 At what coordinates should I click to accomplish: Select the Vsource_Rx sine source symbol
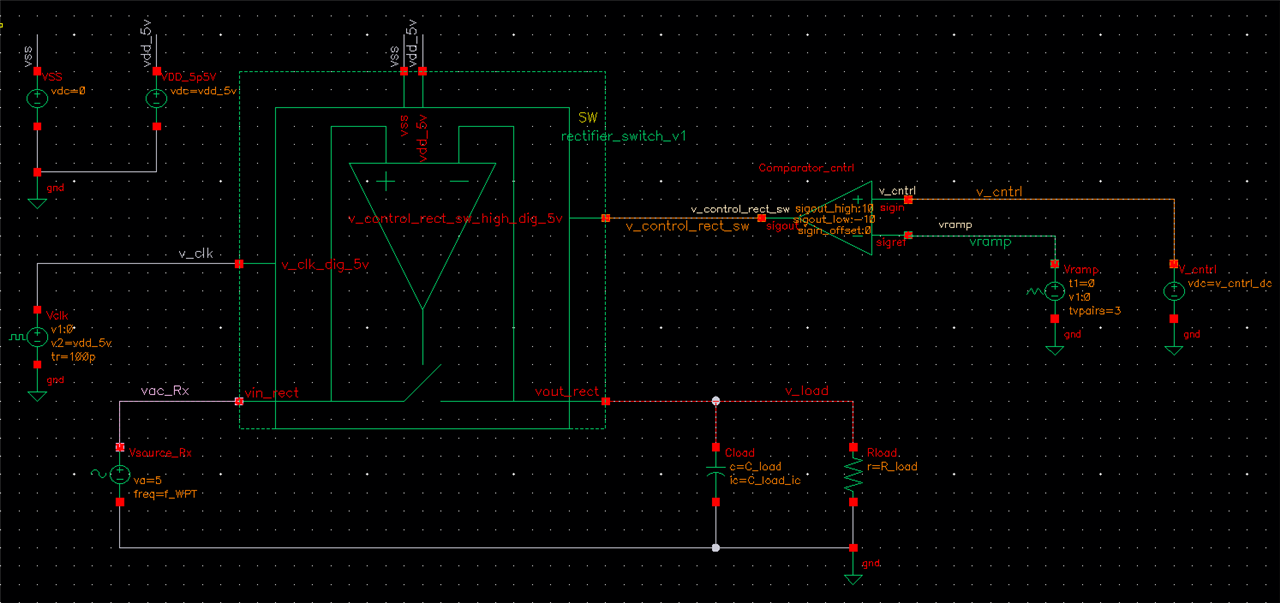point(119,475)
